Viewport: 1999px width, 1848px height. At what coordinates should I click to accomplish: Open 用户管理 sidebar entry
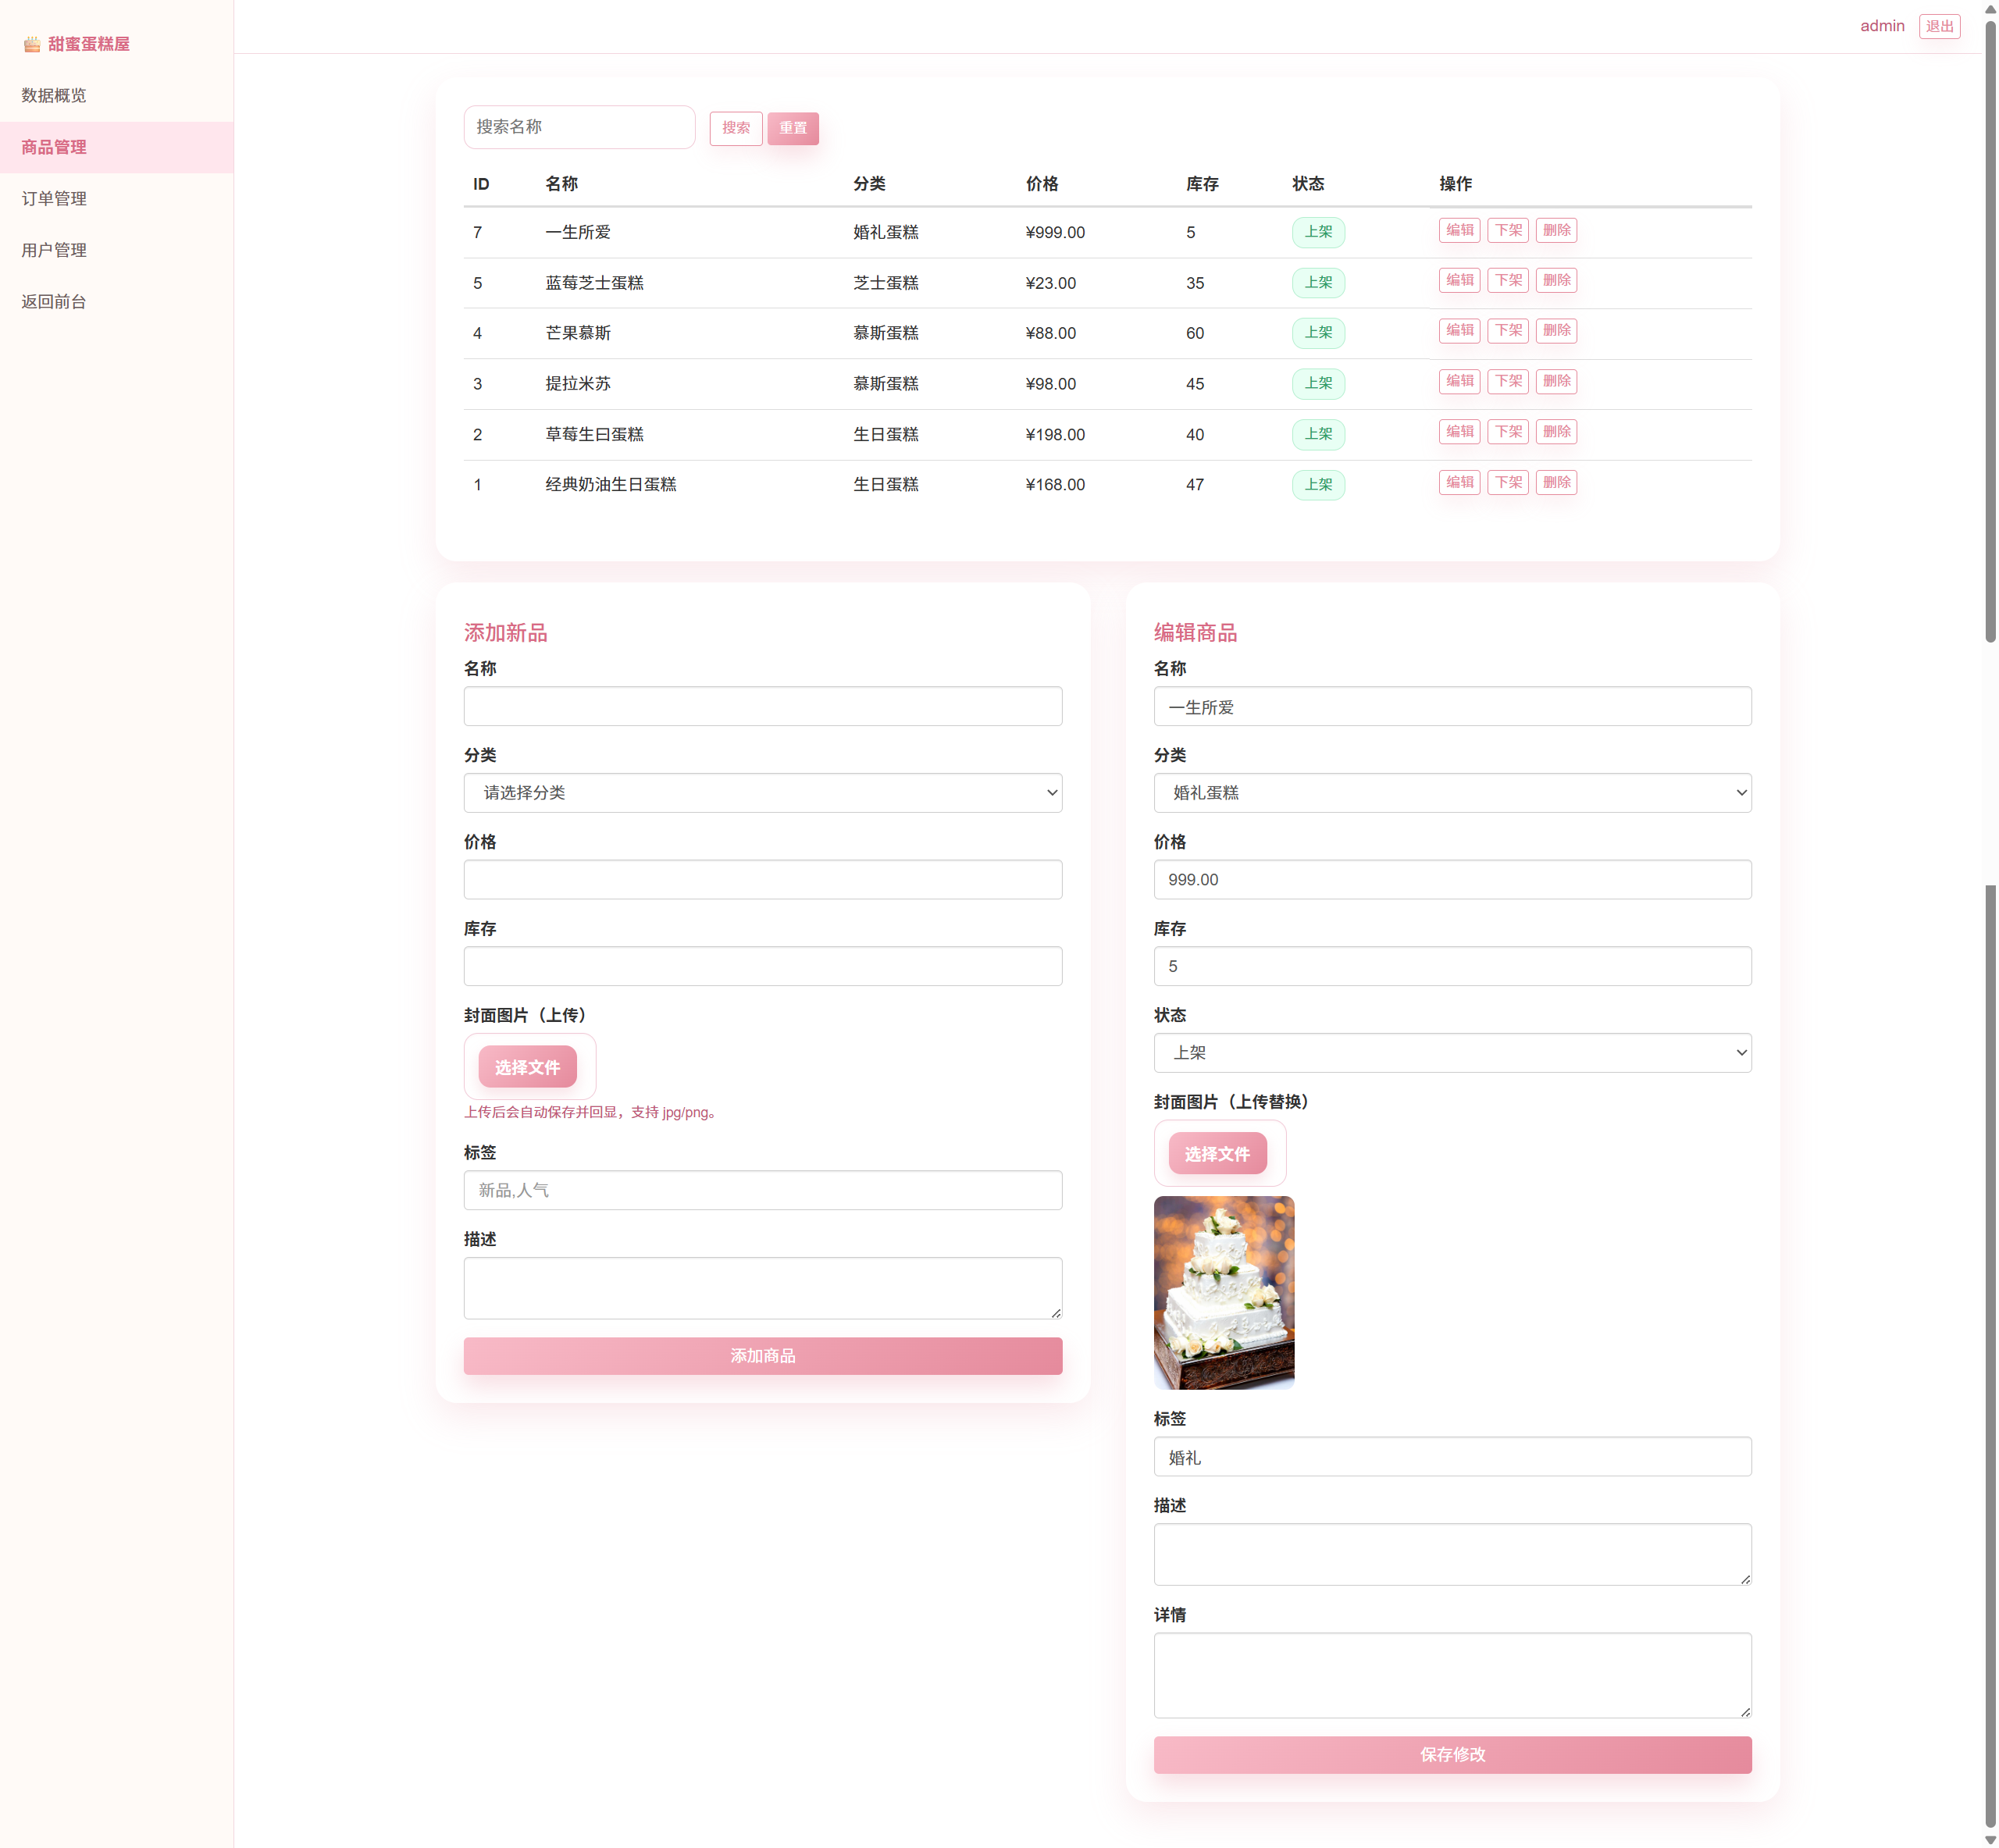point(54,250)
